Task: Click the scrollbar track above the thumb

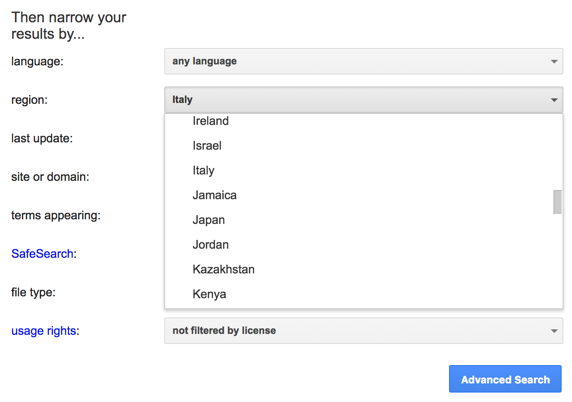Action: coord(557,152)
